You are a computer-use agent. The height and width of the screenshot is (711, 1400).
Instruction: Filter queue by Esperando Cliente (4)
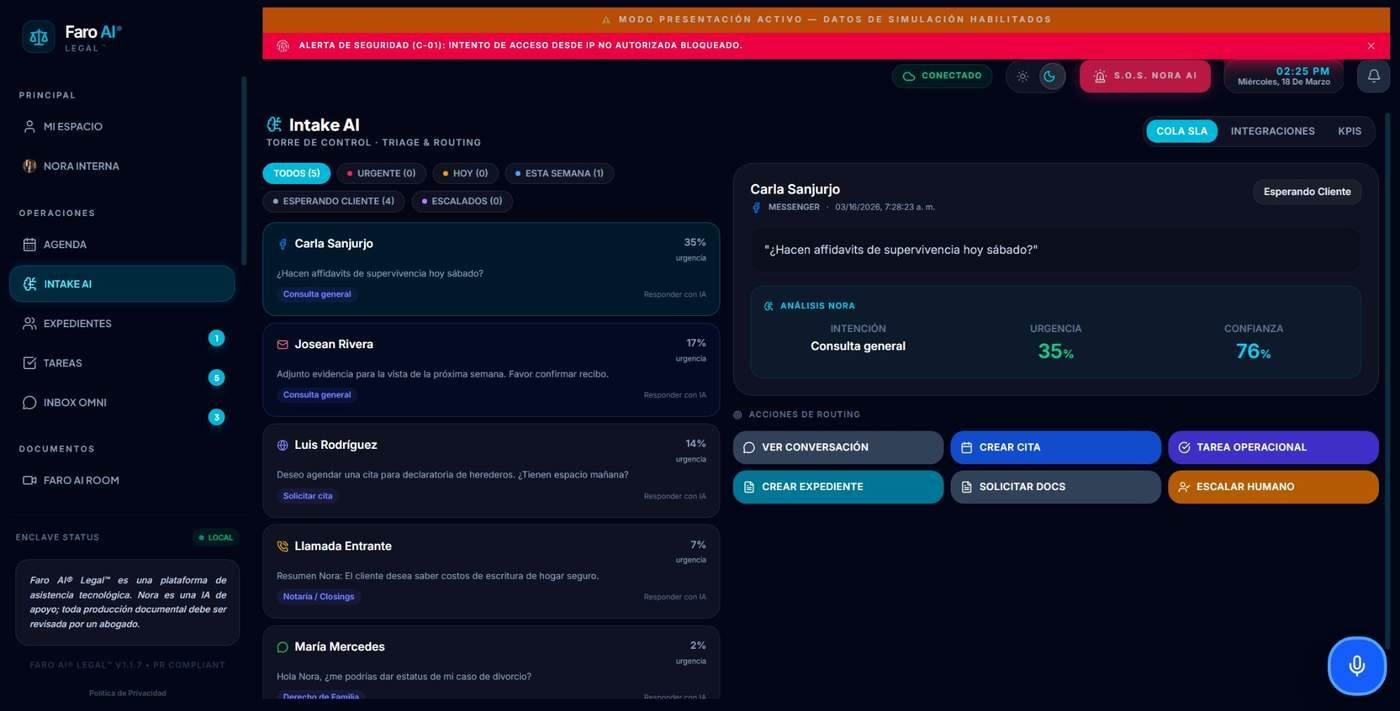pyautogui.click(x=333, y=201)
